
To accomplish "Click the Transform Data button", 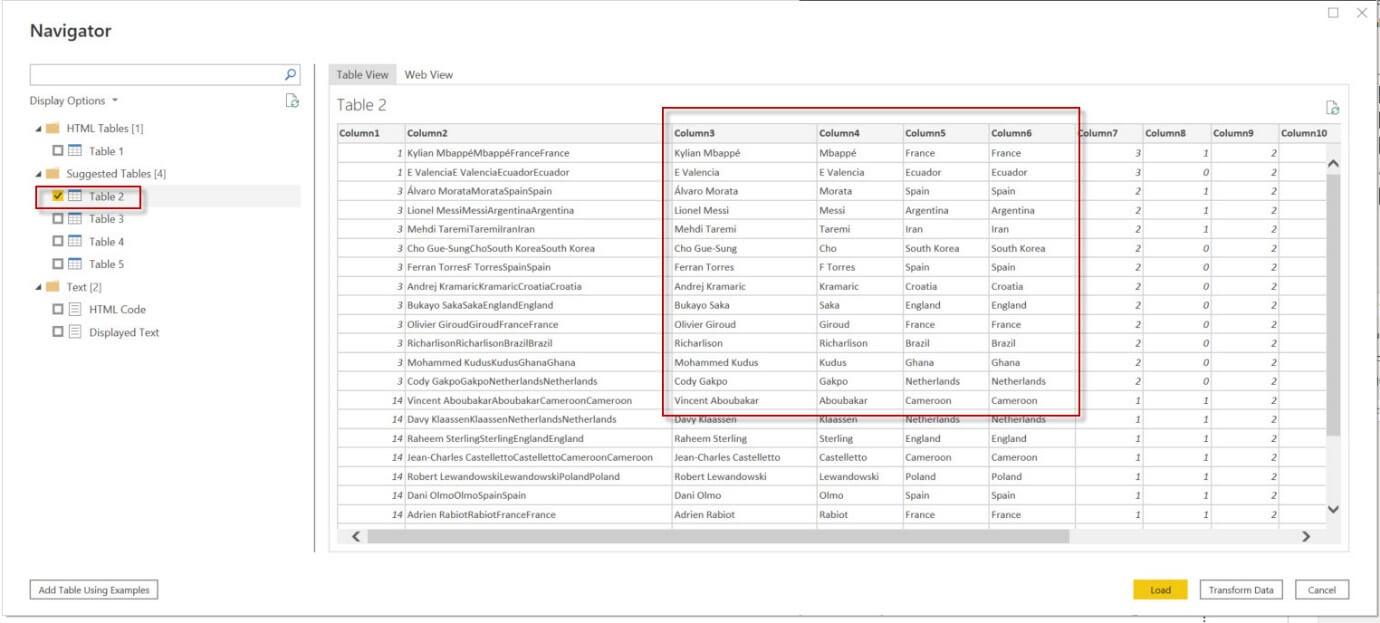I will (x=1241, y=590).
